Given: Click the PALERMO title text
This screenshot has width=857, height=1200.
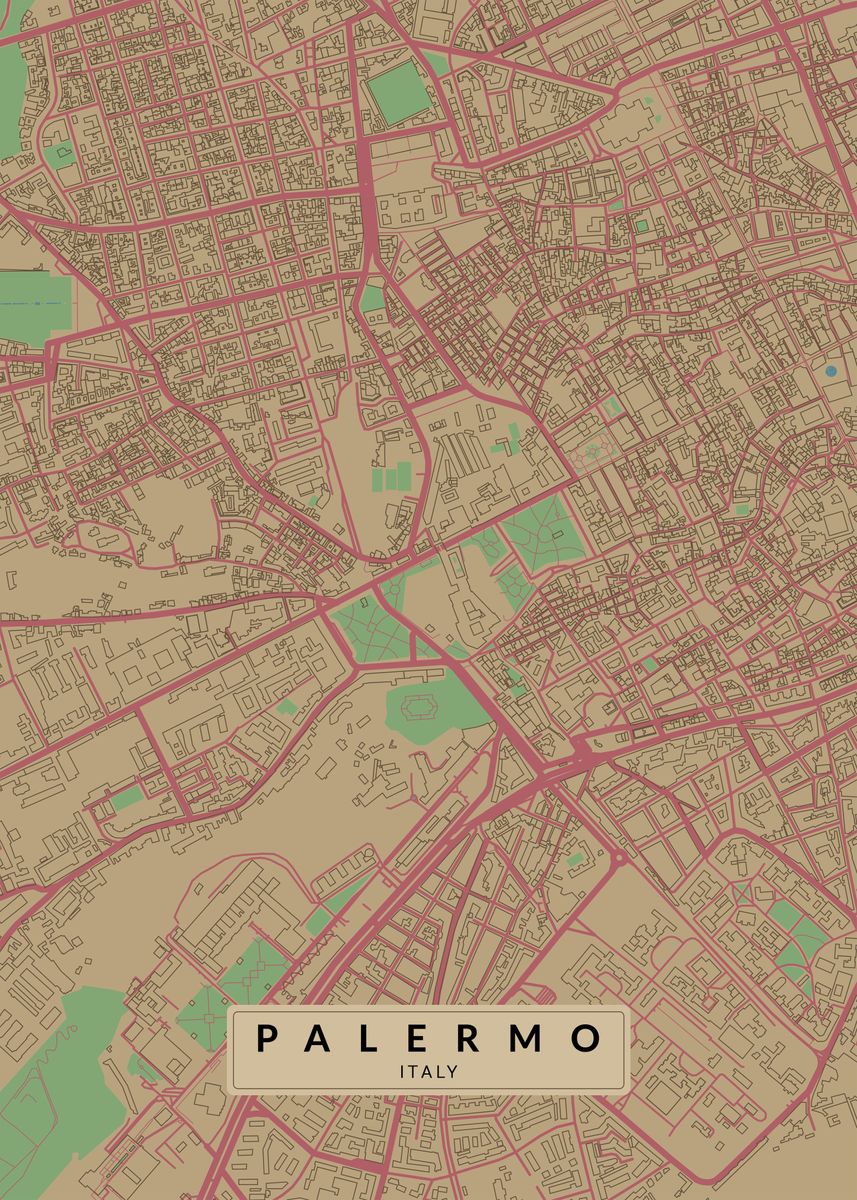Looking at the screenshot, I should pos(428,1038).
